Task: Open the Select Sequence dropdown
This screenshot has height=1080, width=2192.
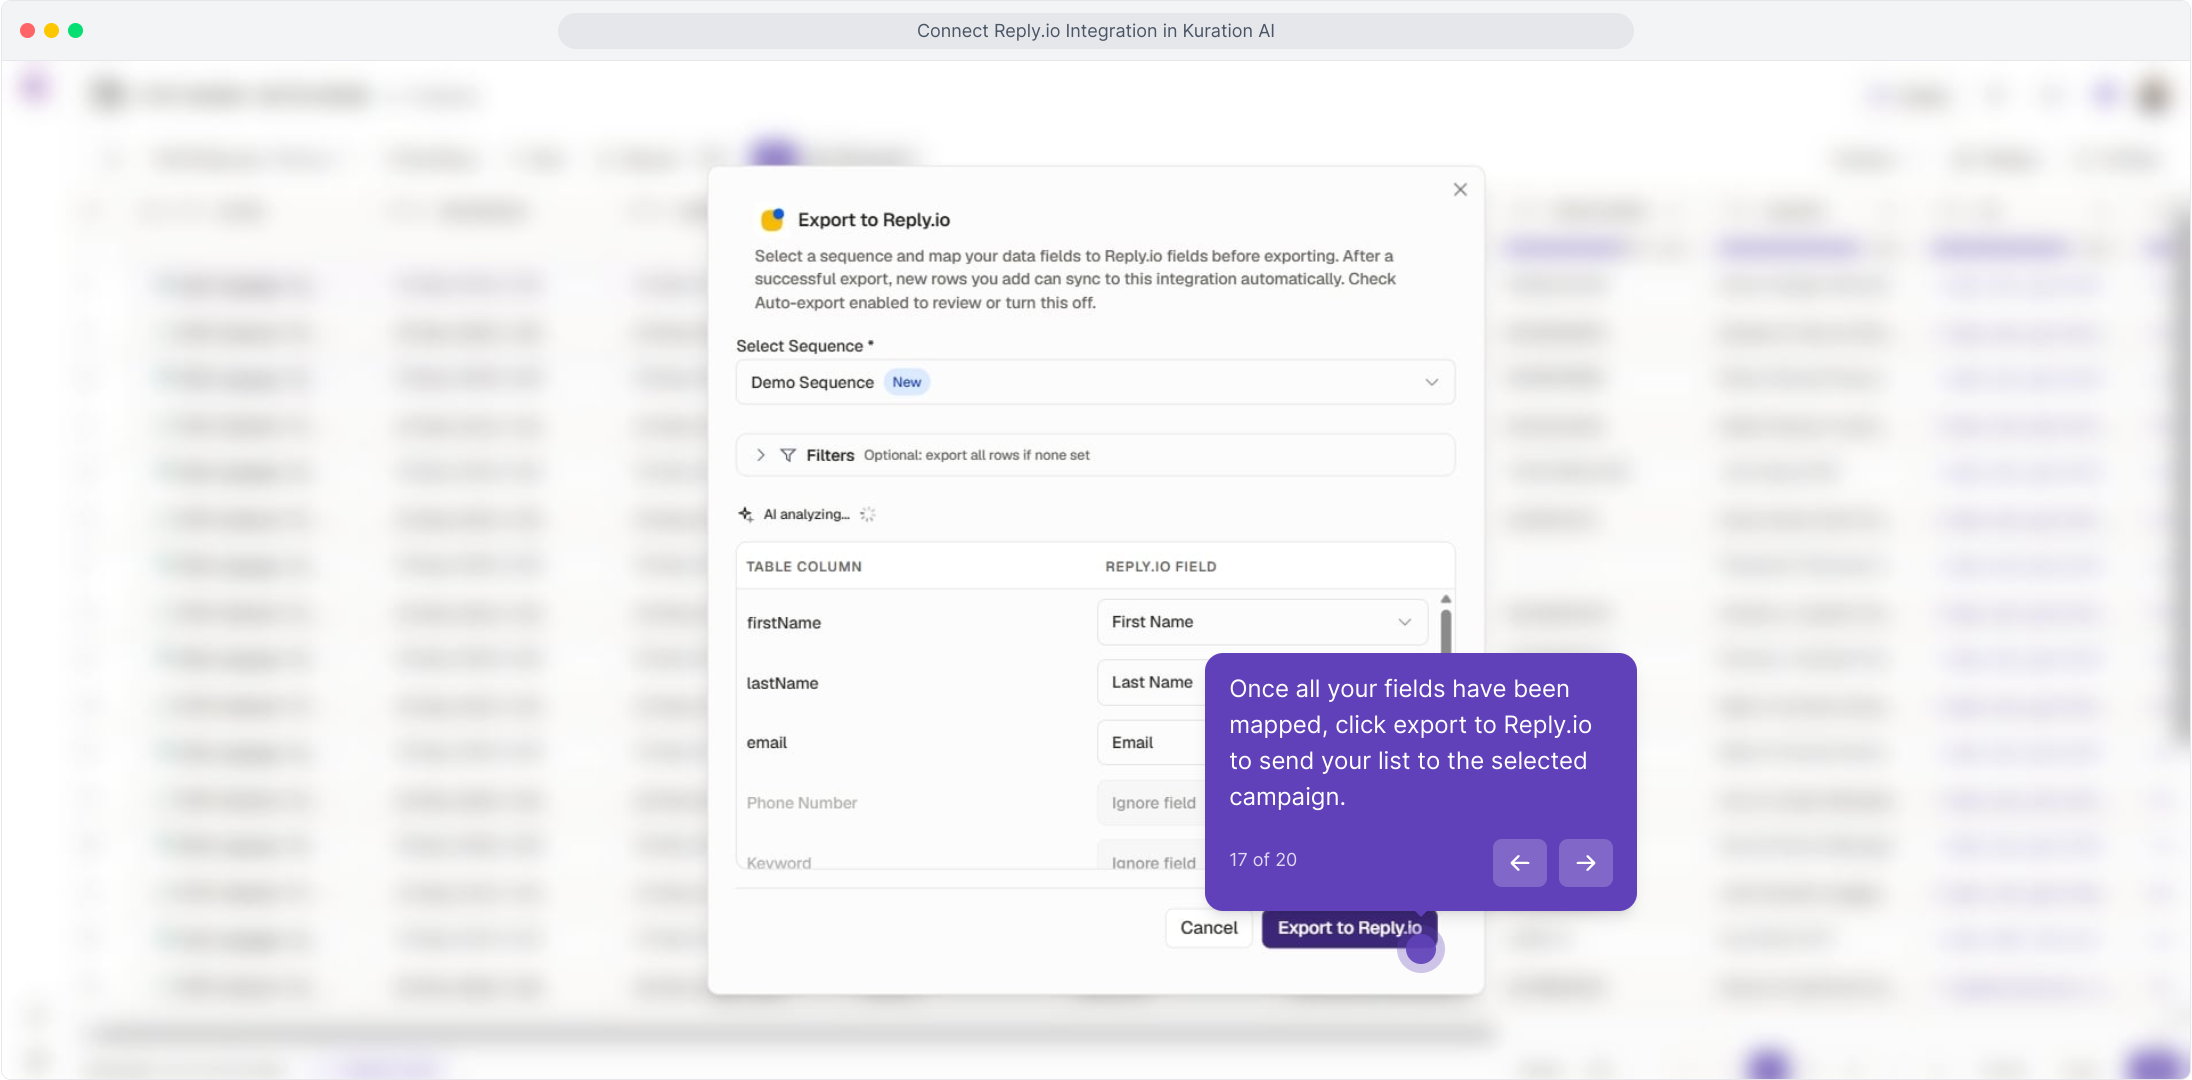Action: (x=1095, y=382)
